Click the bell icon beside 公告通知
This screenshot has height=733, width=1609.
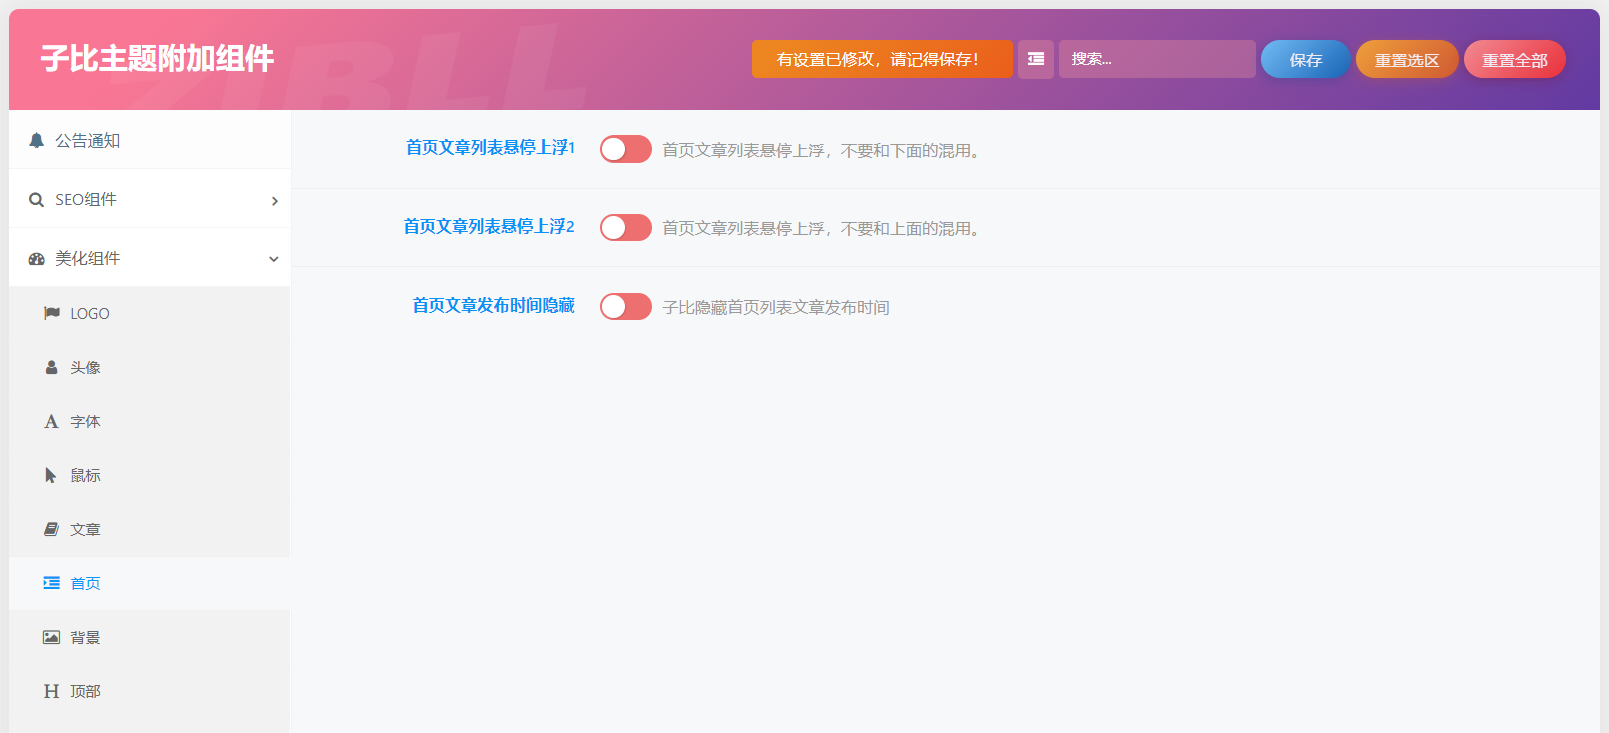[x=37, y=140]
